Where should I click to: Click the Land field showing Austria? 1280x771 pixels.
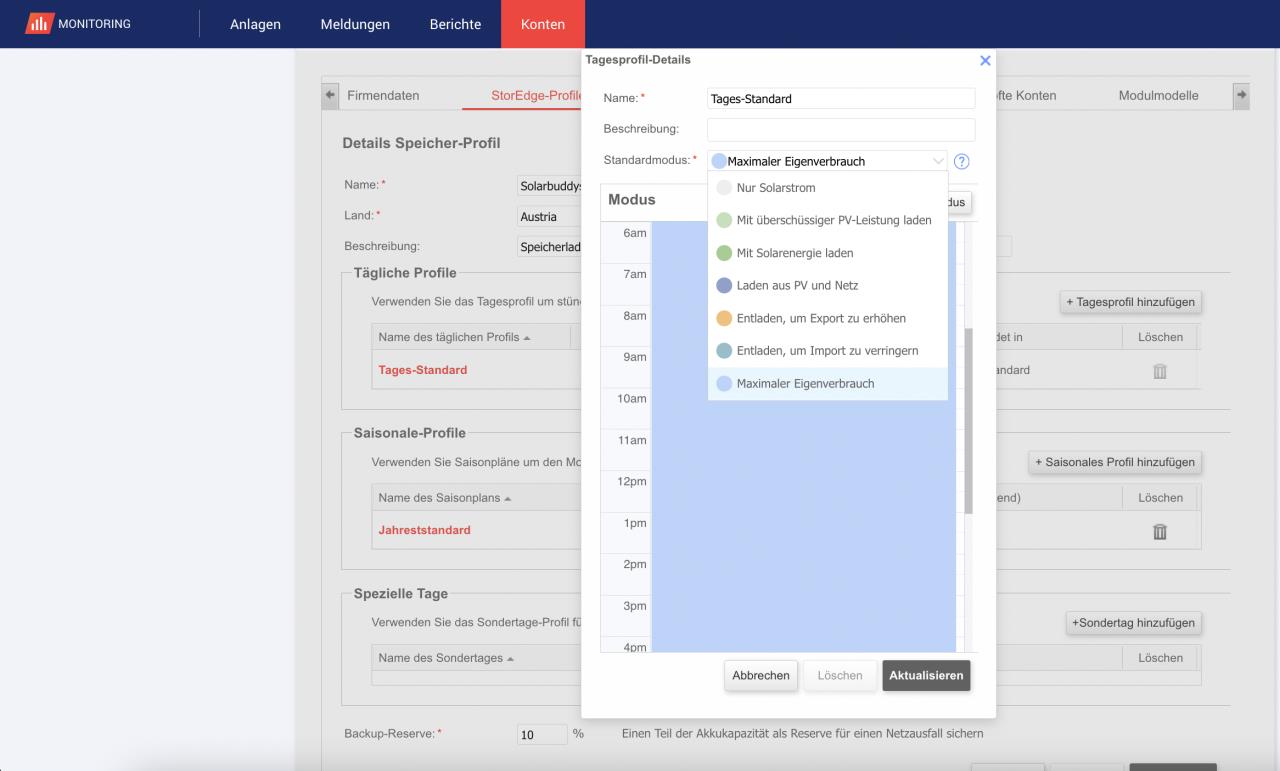coord(549,216)
